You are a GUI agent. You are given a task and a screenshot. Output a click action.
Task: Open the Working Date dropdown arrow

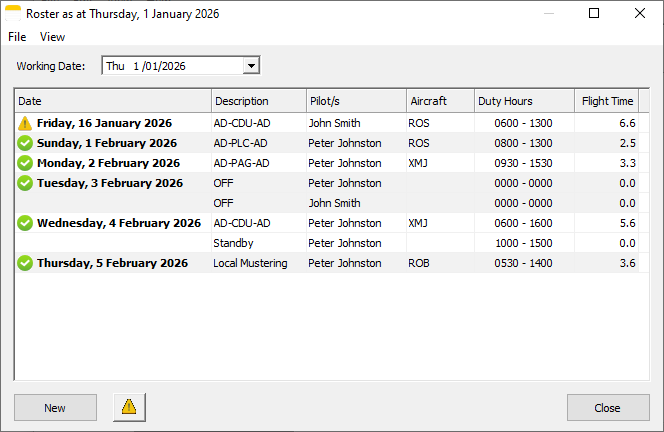pyautogui.click(x=251, y=66)
